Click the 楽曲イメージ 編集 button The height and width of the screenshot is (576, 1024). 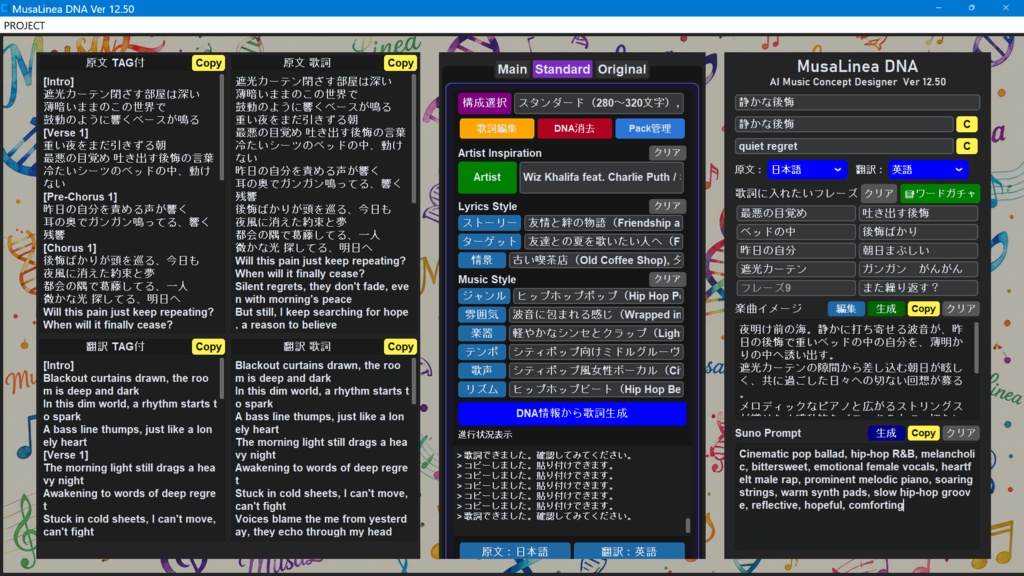tap(846, 309)
